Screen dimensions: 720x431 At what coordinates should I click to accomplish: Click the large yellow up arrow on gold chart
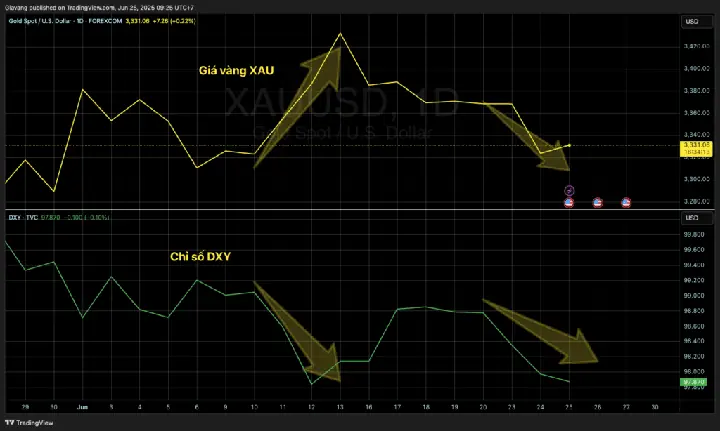(x=298, y=106)
